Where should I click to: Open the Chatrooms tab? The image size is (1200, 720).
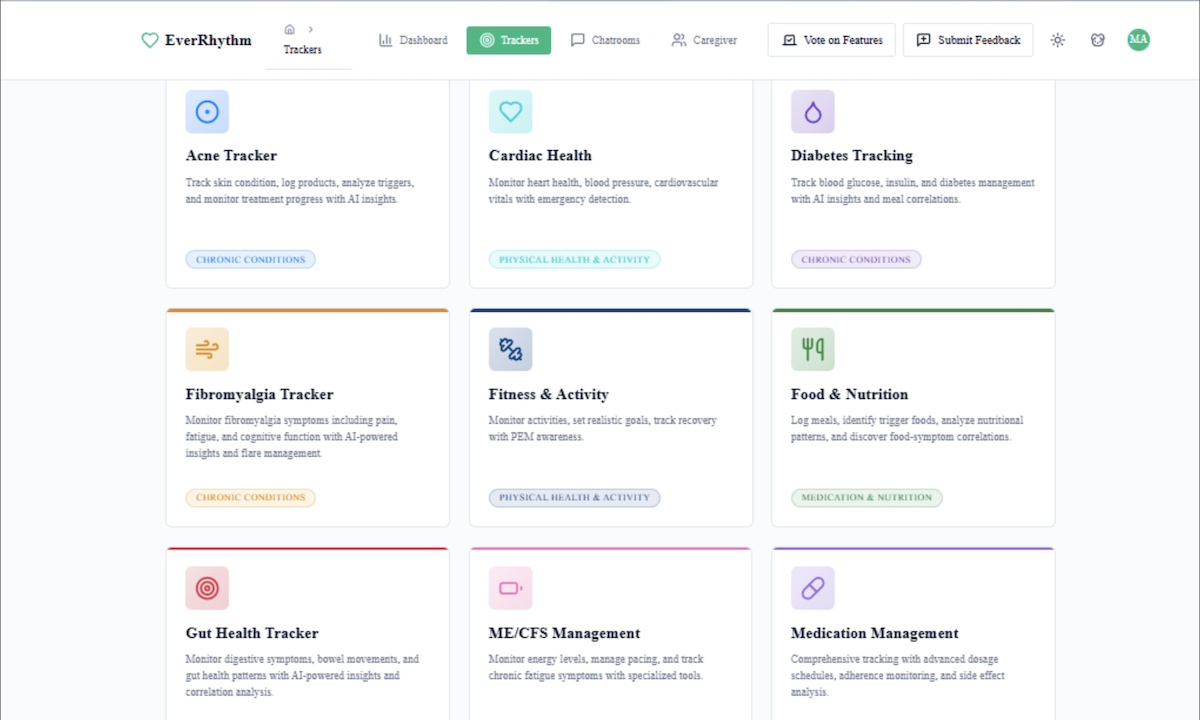point(605,40)
